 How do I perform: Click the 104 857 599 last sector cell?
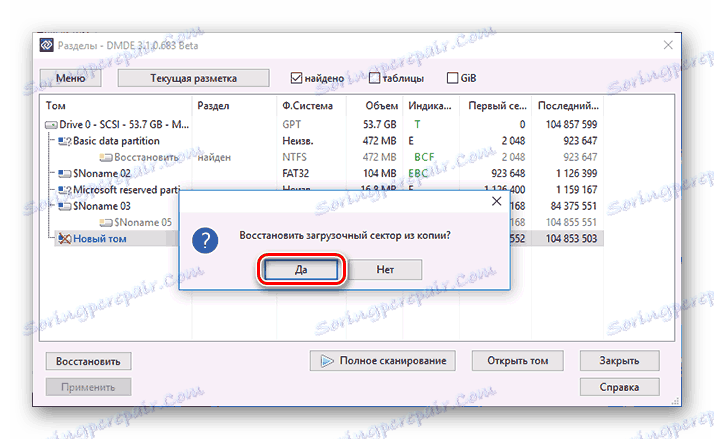571,125
